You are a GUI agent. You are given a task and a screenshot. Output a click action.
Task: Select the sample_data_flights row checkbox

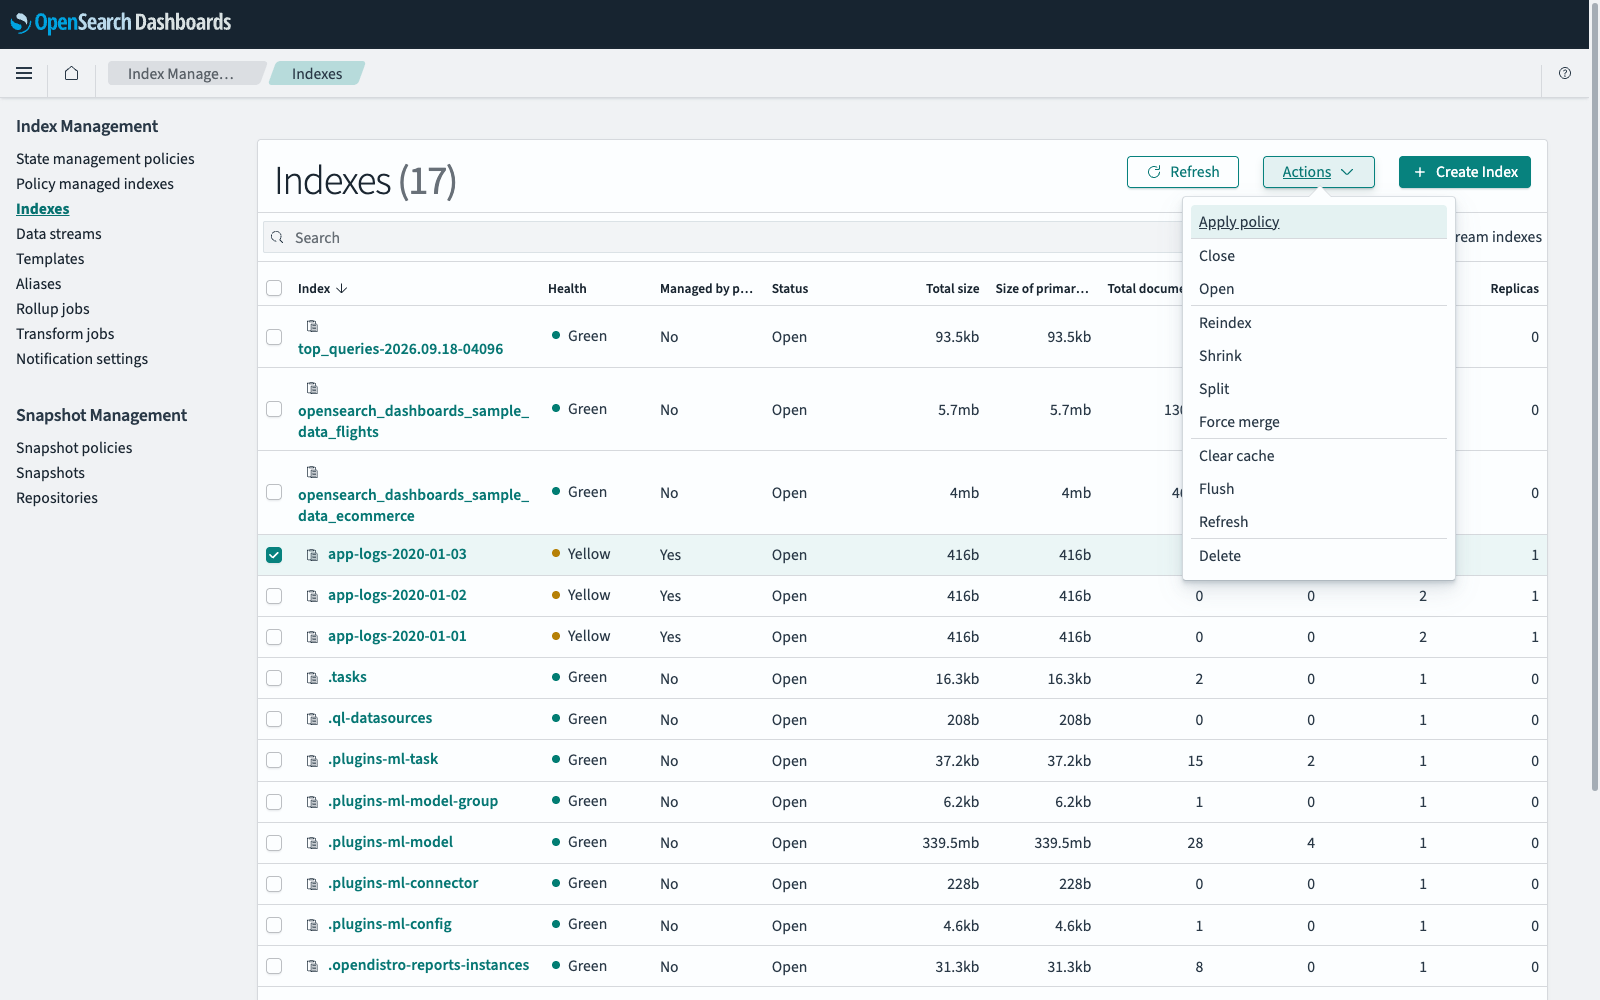[274, 409]
